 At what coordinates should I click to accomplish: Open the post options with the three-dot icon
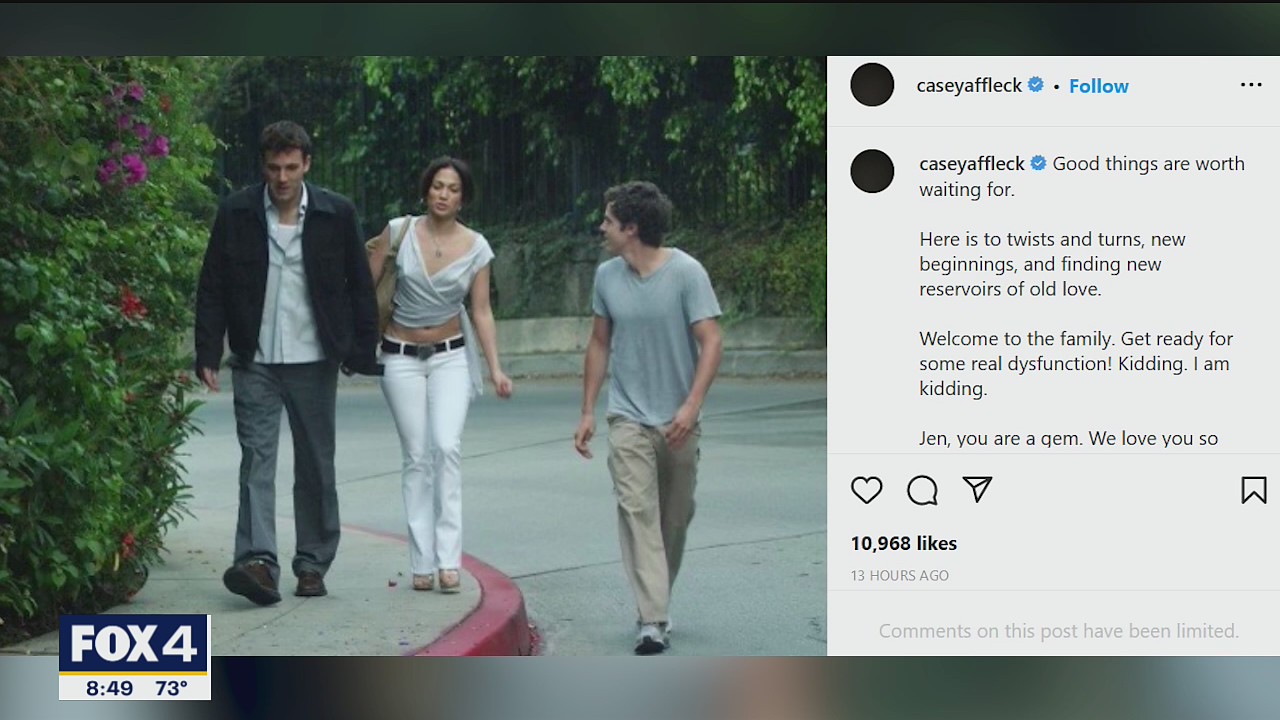tap(1251, 85)
